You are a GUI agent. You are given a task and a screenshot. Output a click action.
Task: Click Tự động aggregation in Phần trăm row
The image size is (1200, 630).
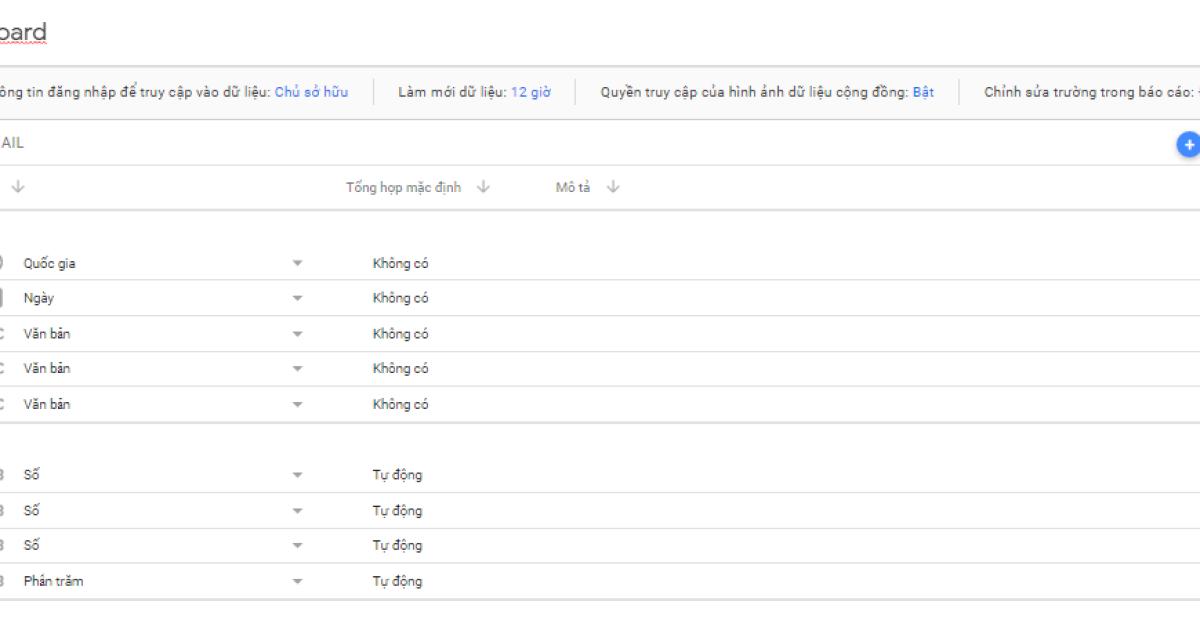coord(397,582)
